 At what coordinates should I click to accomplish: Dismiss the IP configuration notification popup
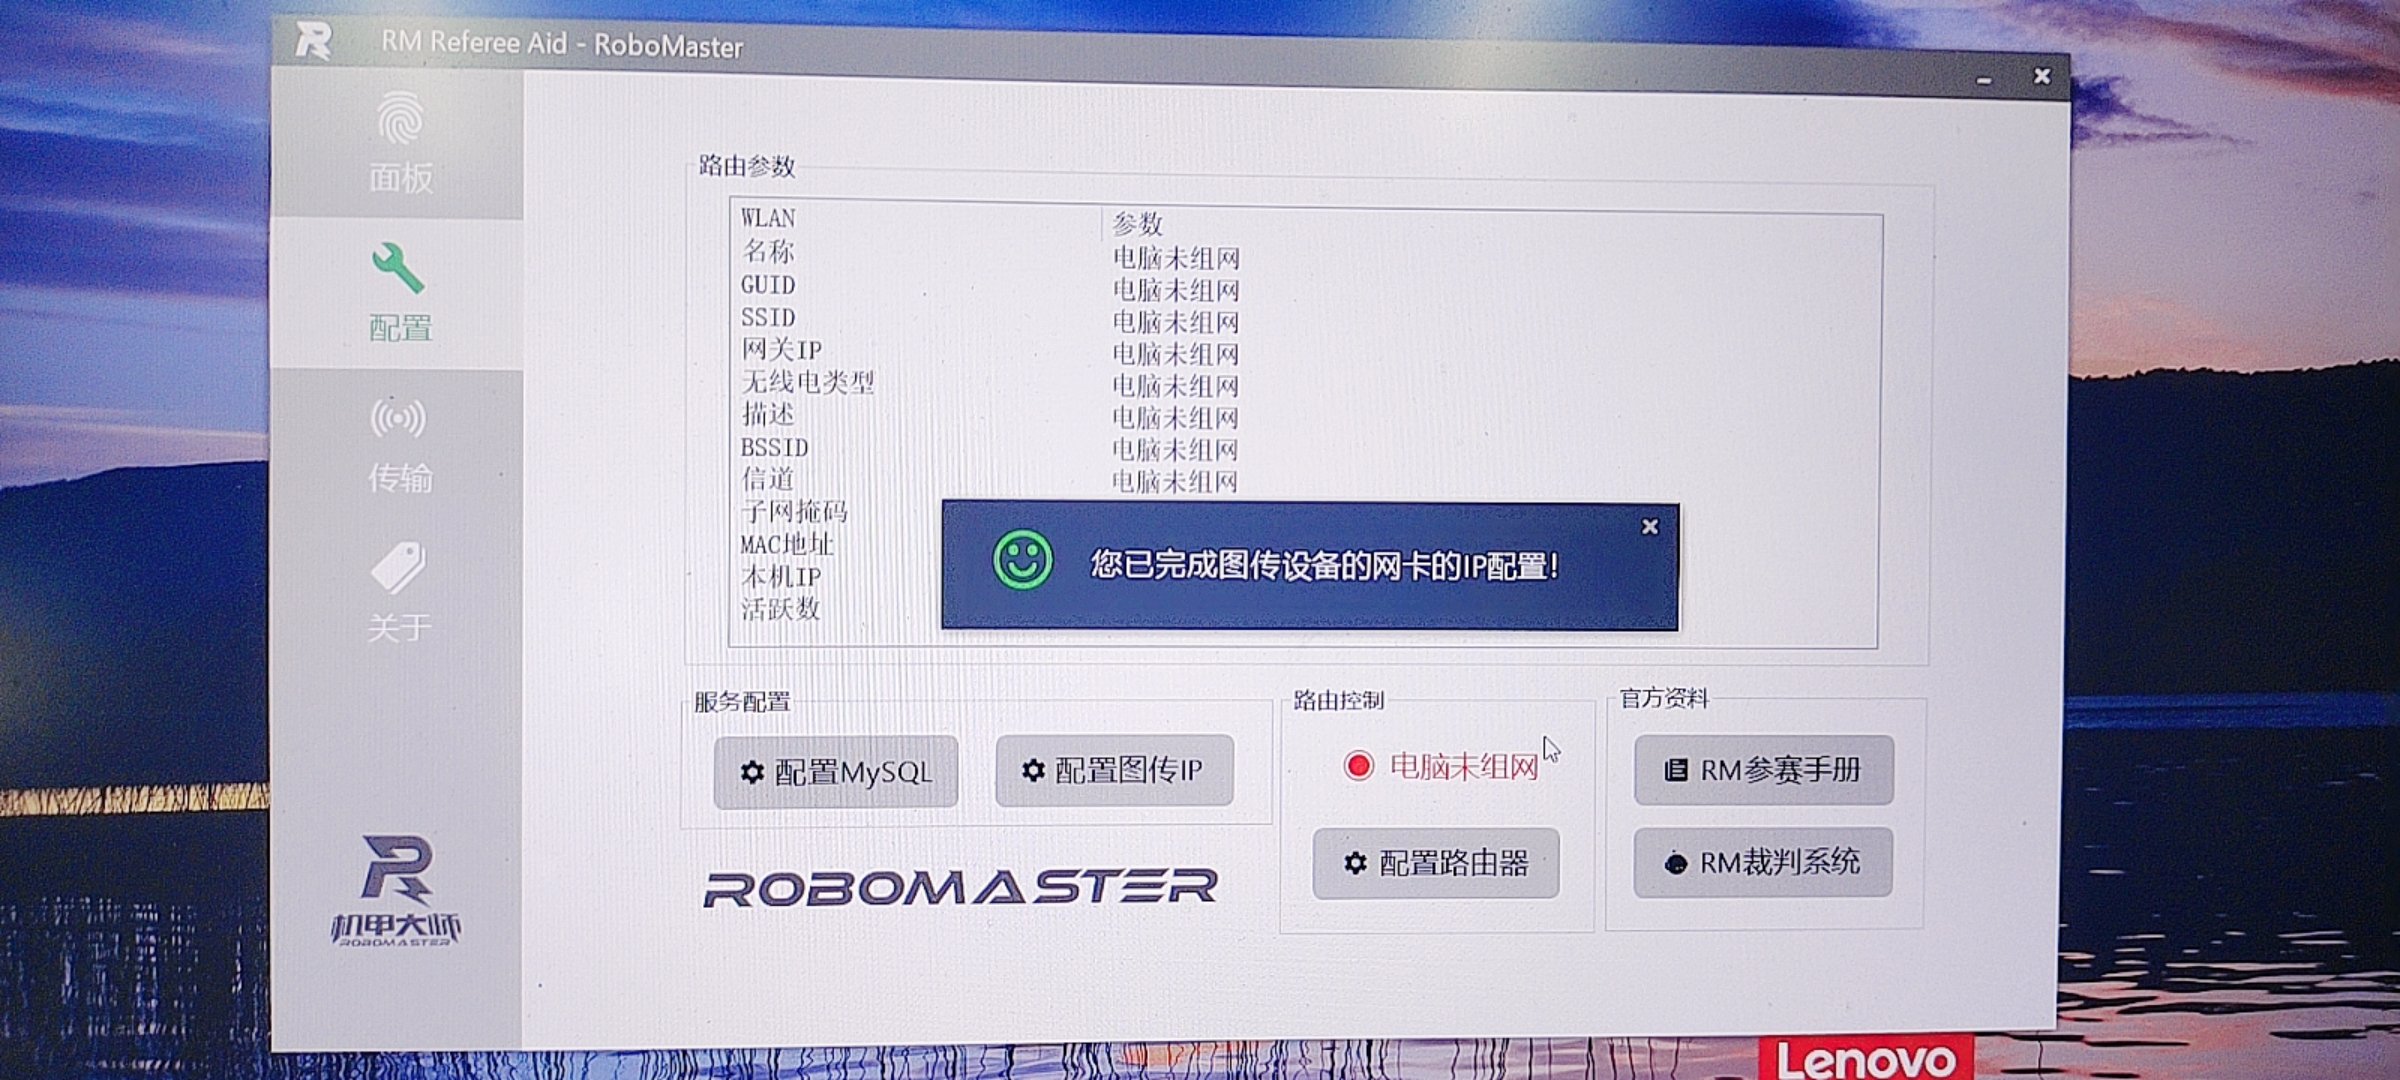pyautogui.click(x=1650, y=527)
